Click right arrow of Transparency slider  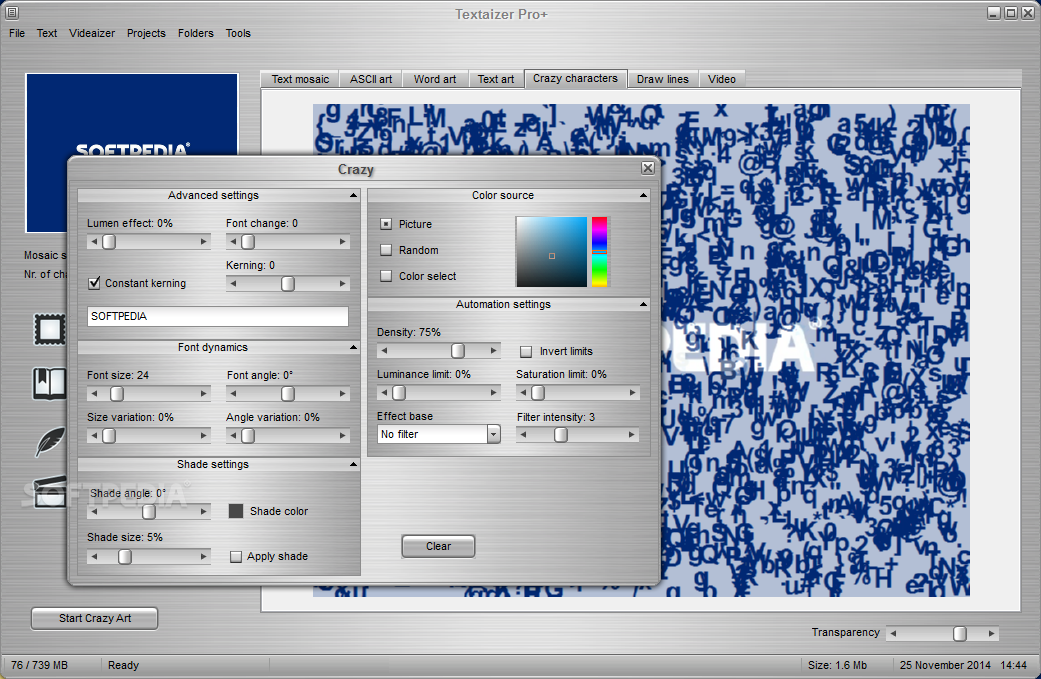click(x=991, y=634)
